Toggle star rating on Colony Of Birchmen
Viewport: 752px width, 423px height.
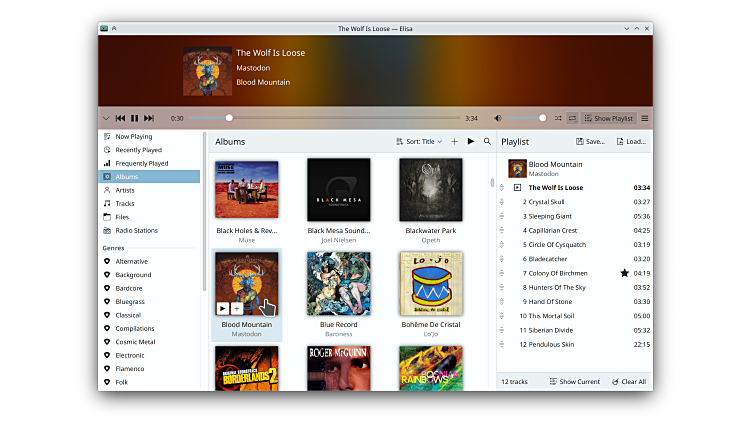pos(625,273)
